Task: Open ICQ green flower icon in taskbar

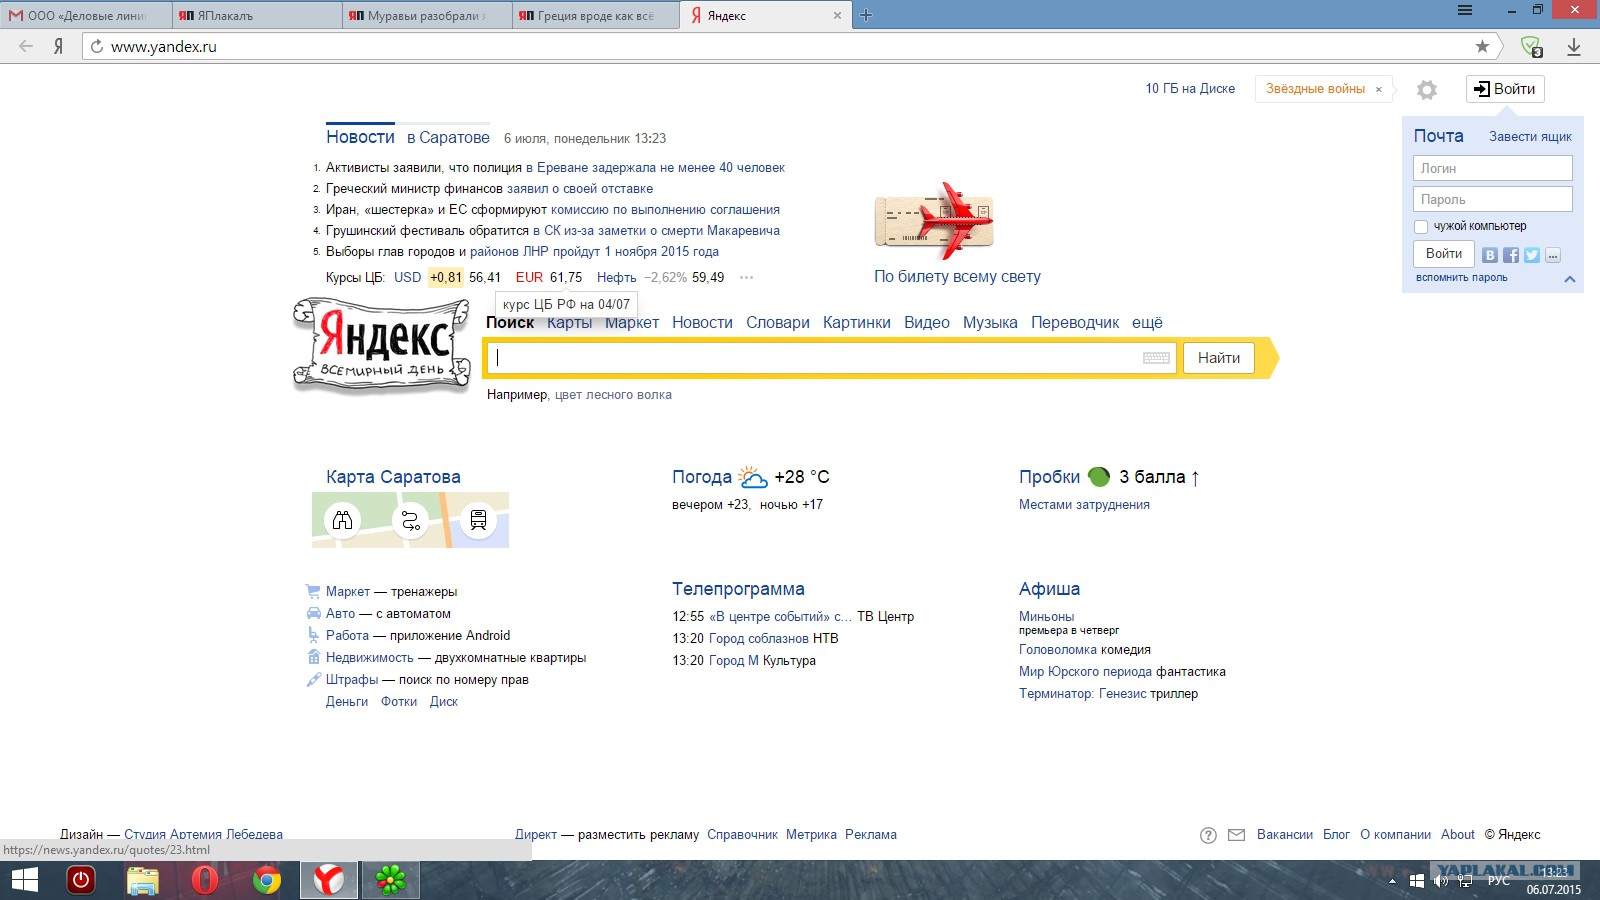Action: pyautogui.click(x=391, y=880)
